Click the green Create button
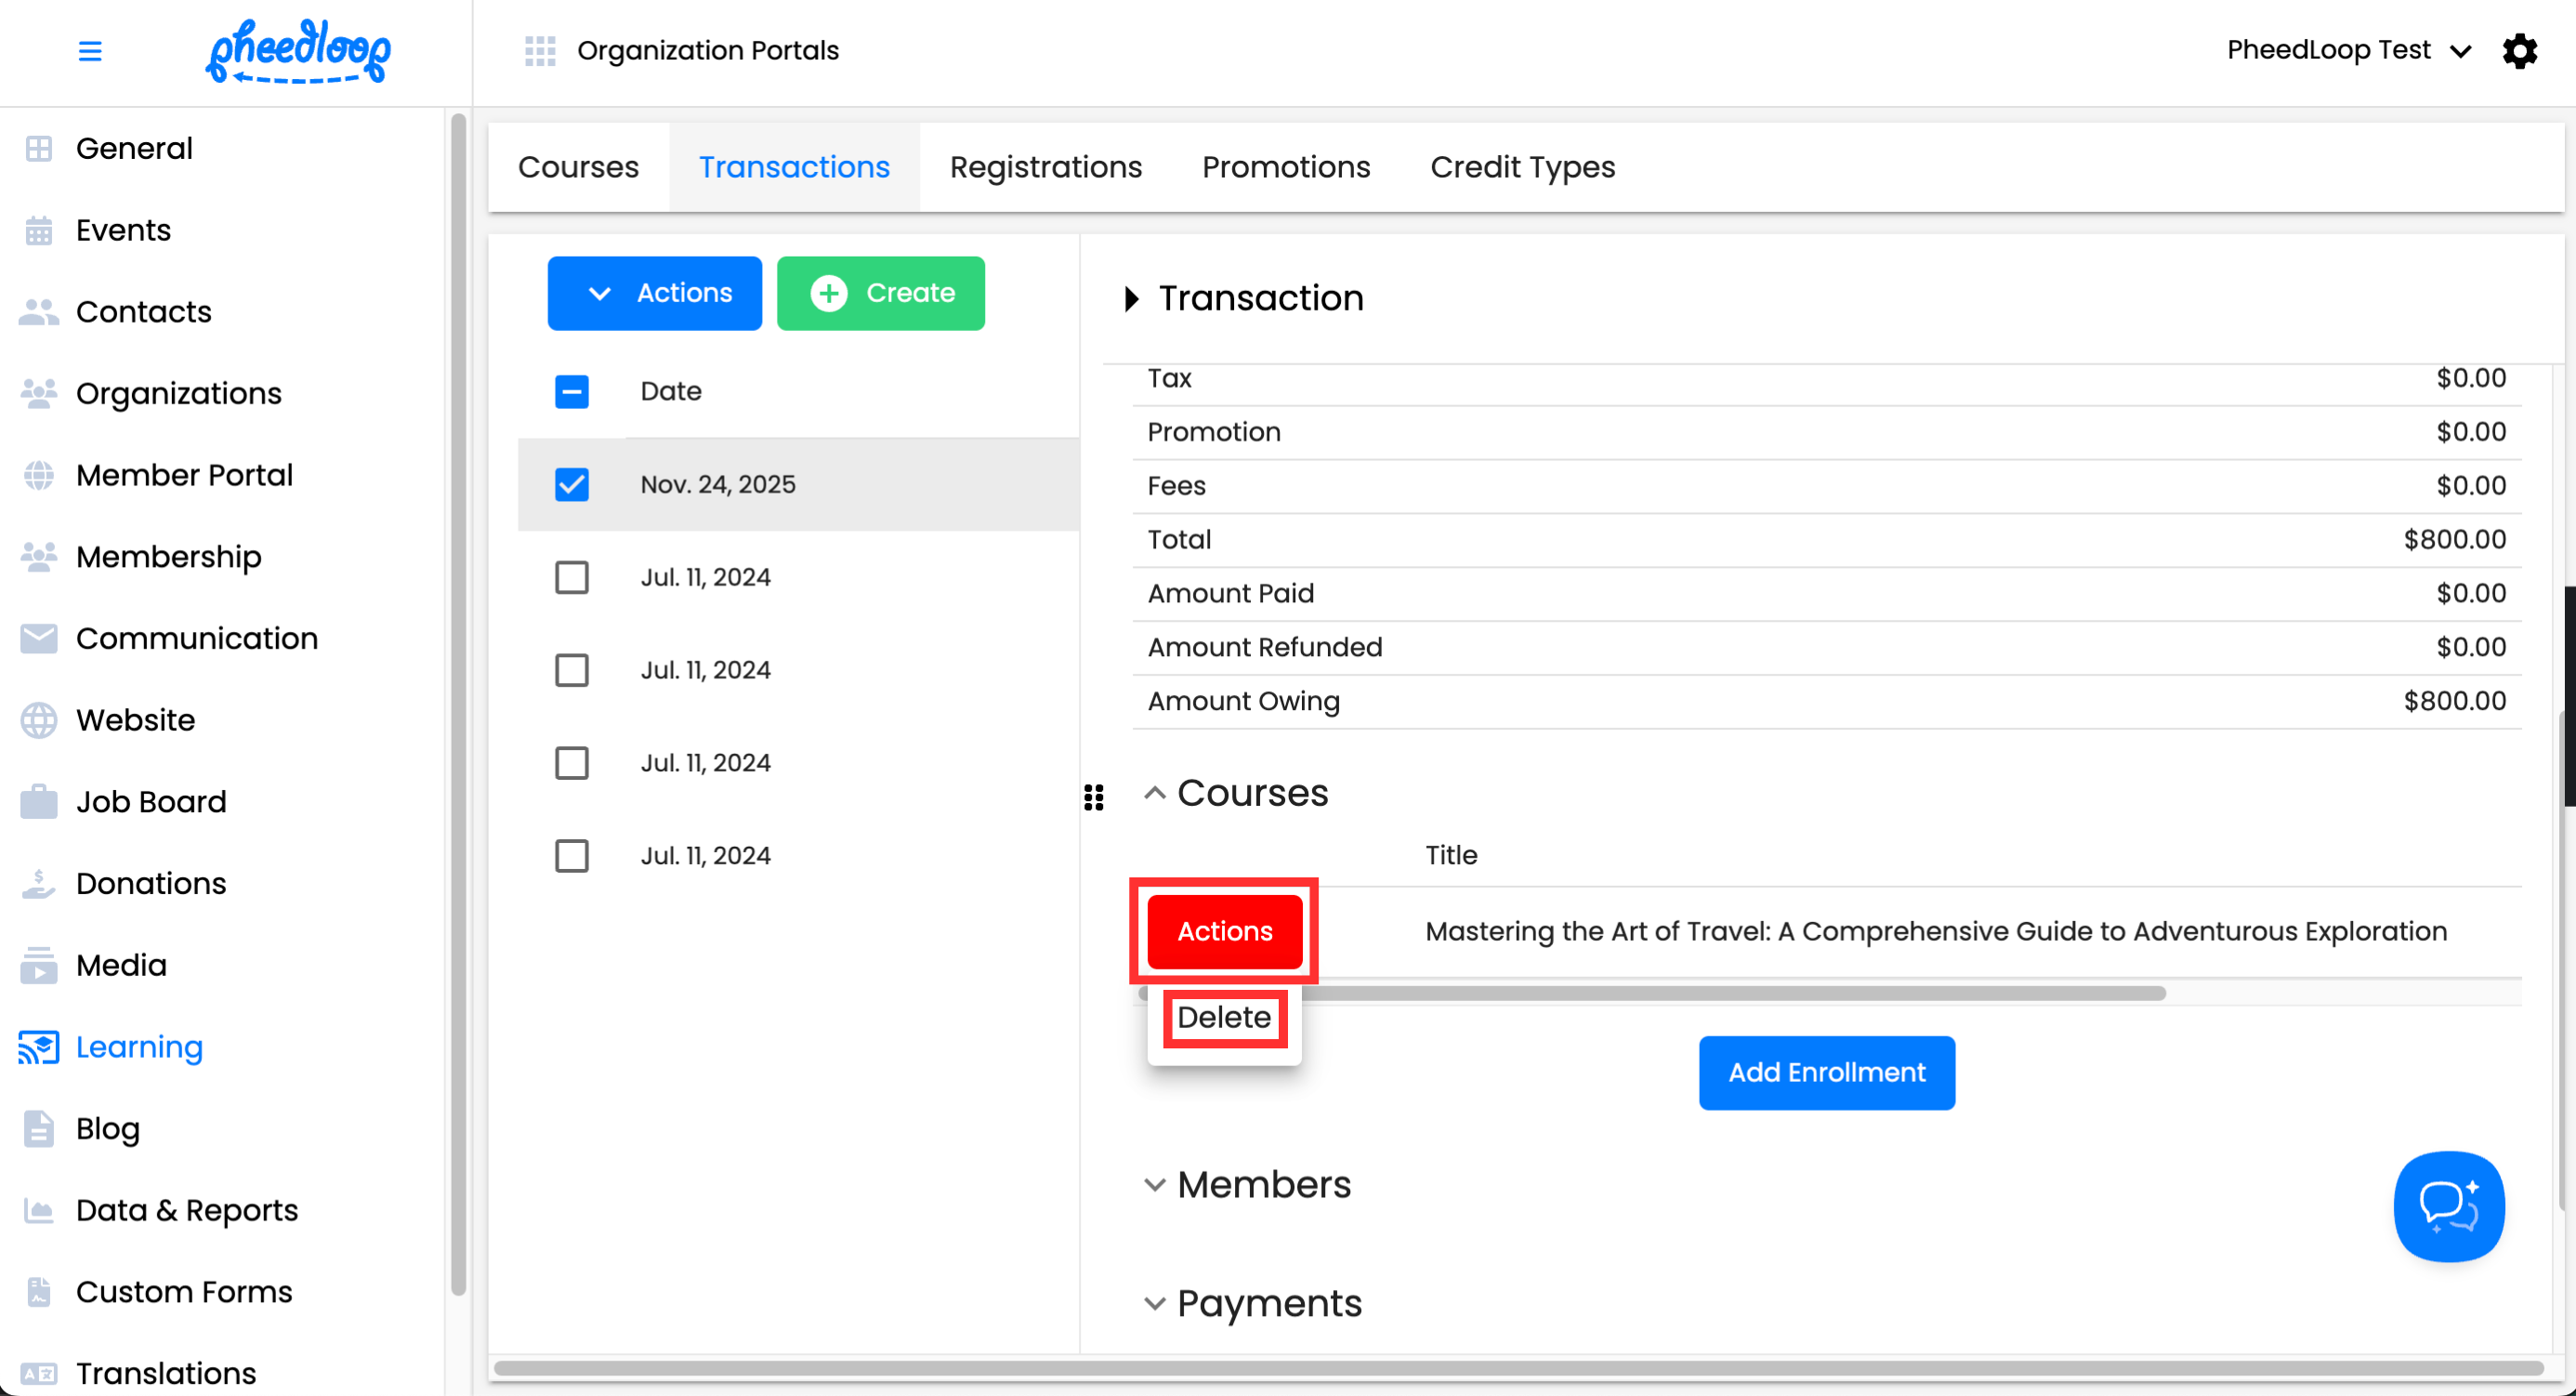 tap(880, 293)
